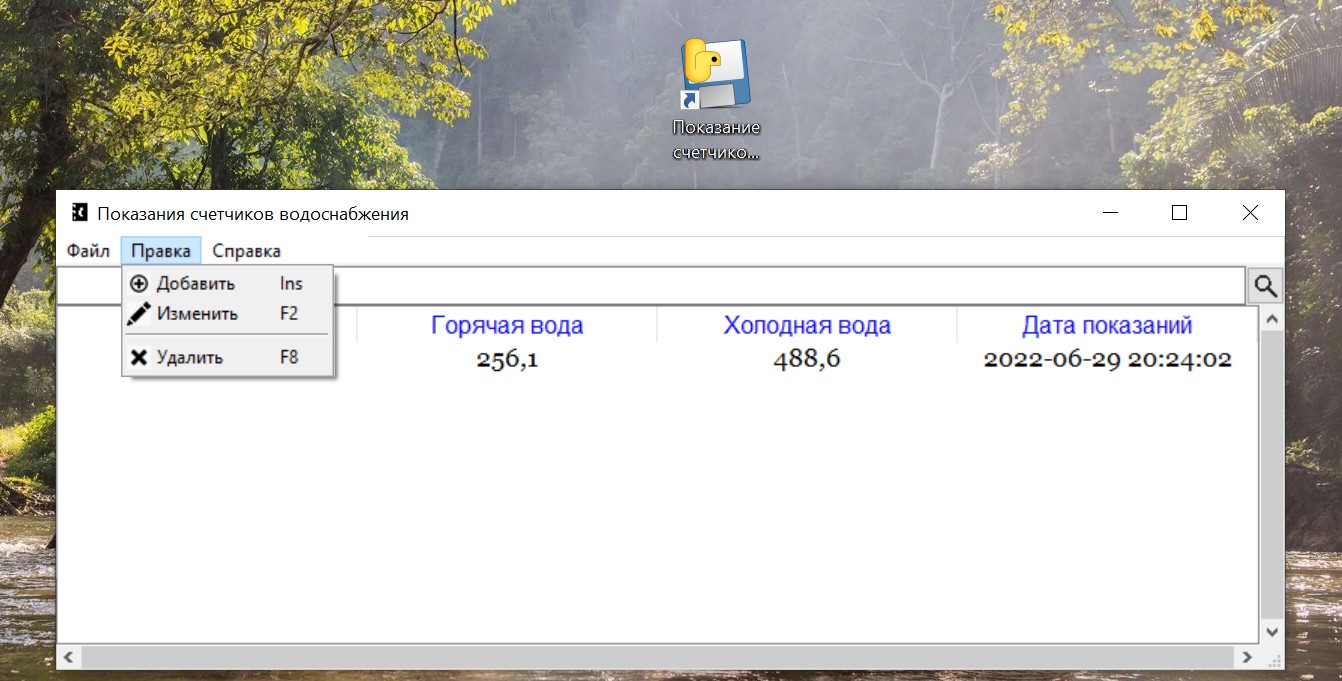Sort by the Холодная вода column header

pos(807,325)
